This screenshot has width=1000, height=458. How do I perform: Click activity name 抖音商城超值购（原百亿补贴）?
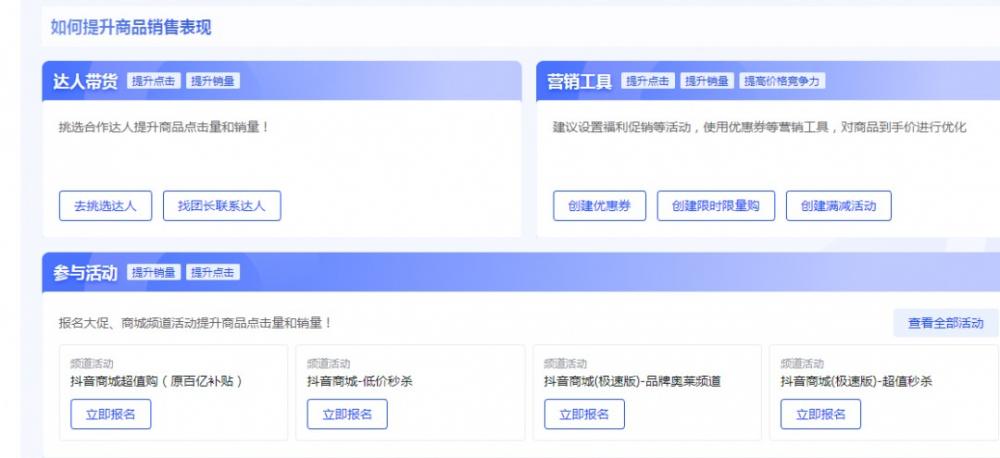point(156,381)
